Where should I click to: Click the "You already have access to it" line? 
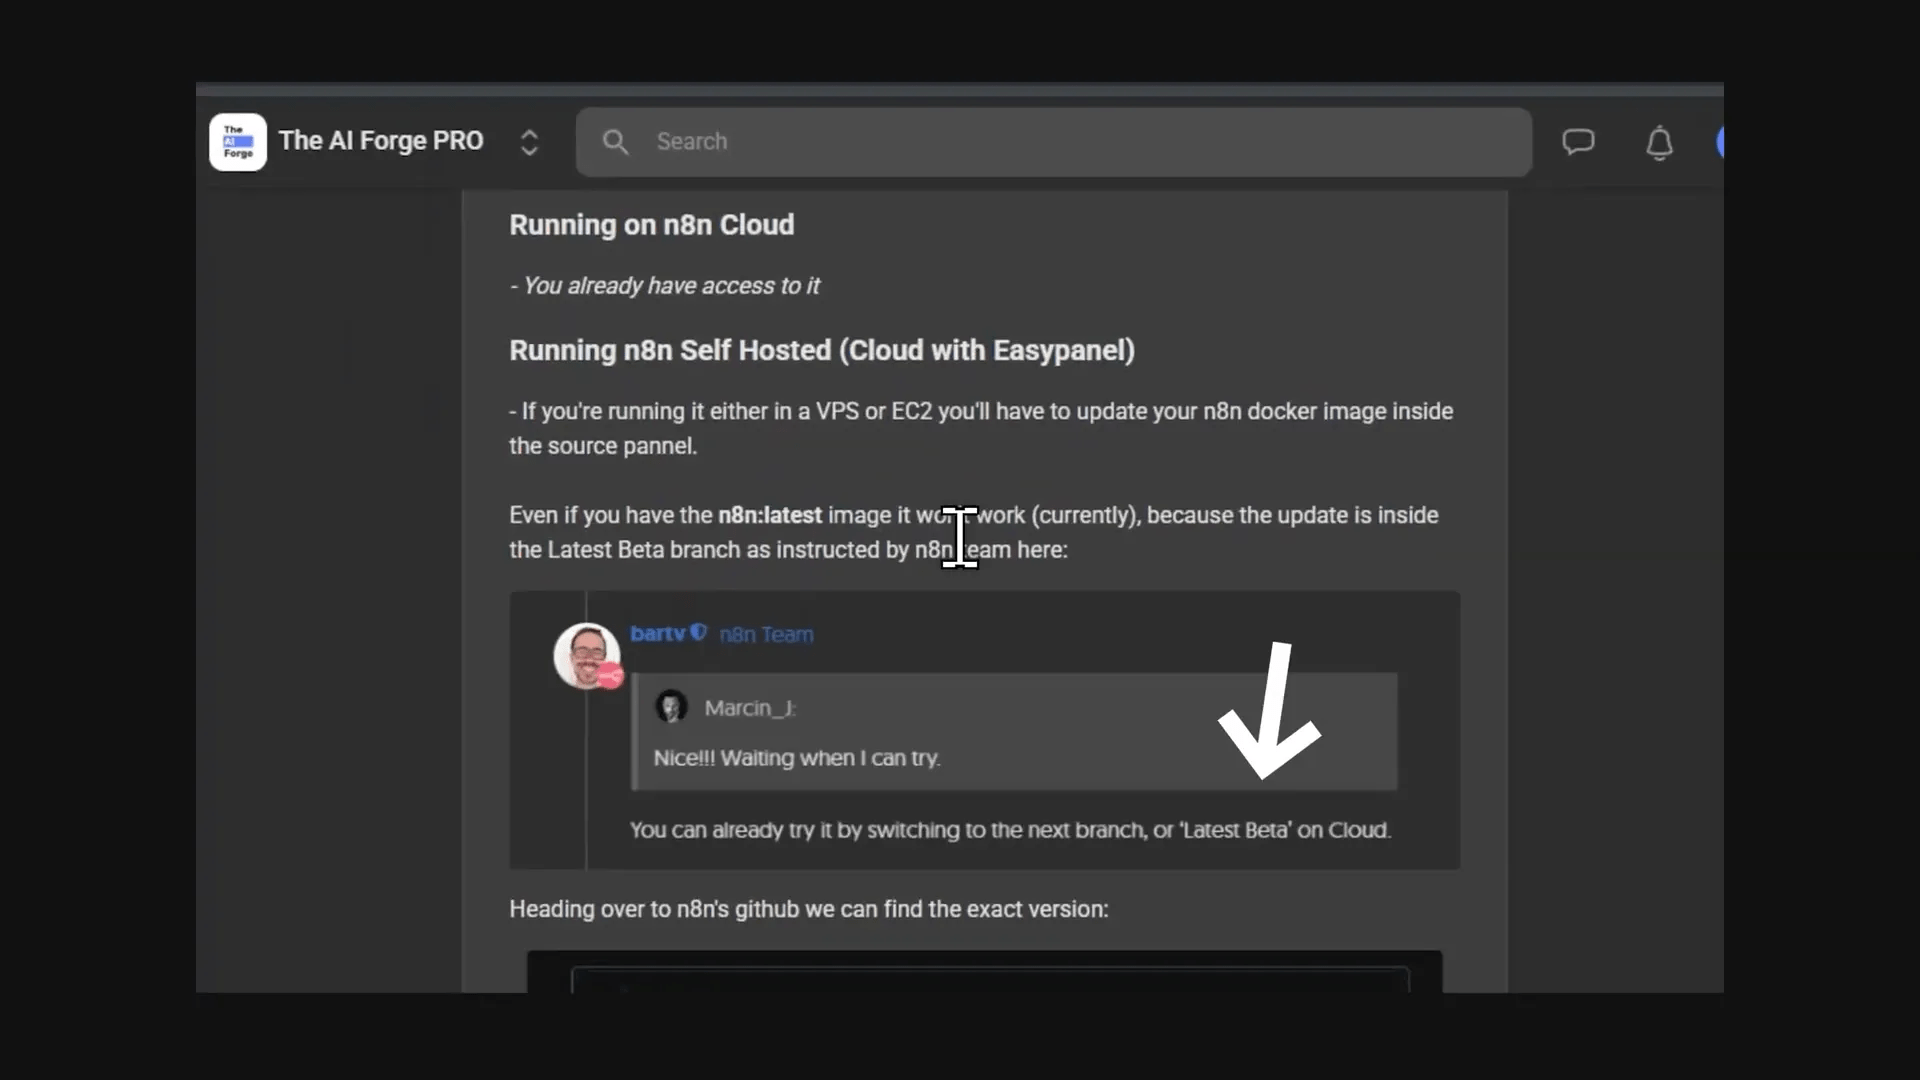point(665,286)
